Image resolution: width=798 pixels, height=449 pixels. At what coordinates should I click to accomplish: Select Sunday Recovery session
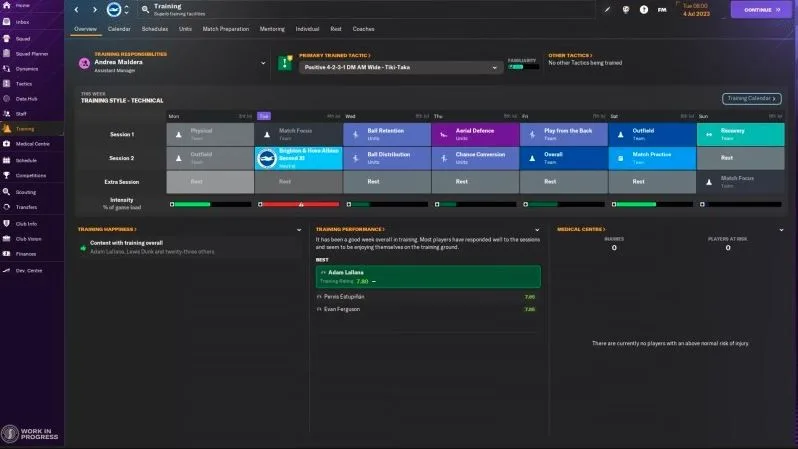740,134
